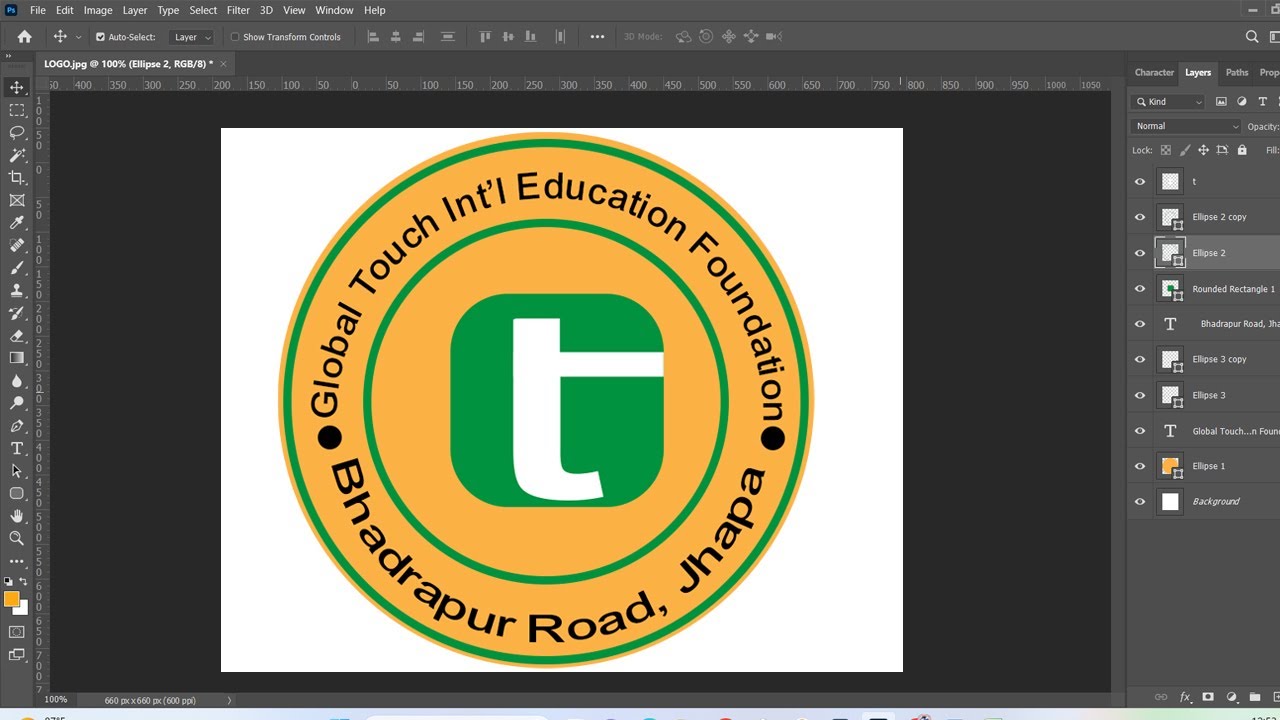This screenshot has width=1280, height=720.
Task: Open the File menu
Action: [38, 10]
